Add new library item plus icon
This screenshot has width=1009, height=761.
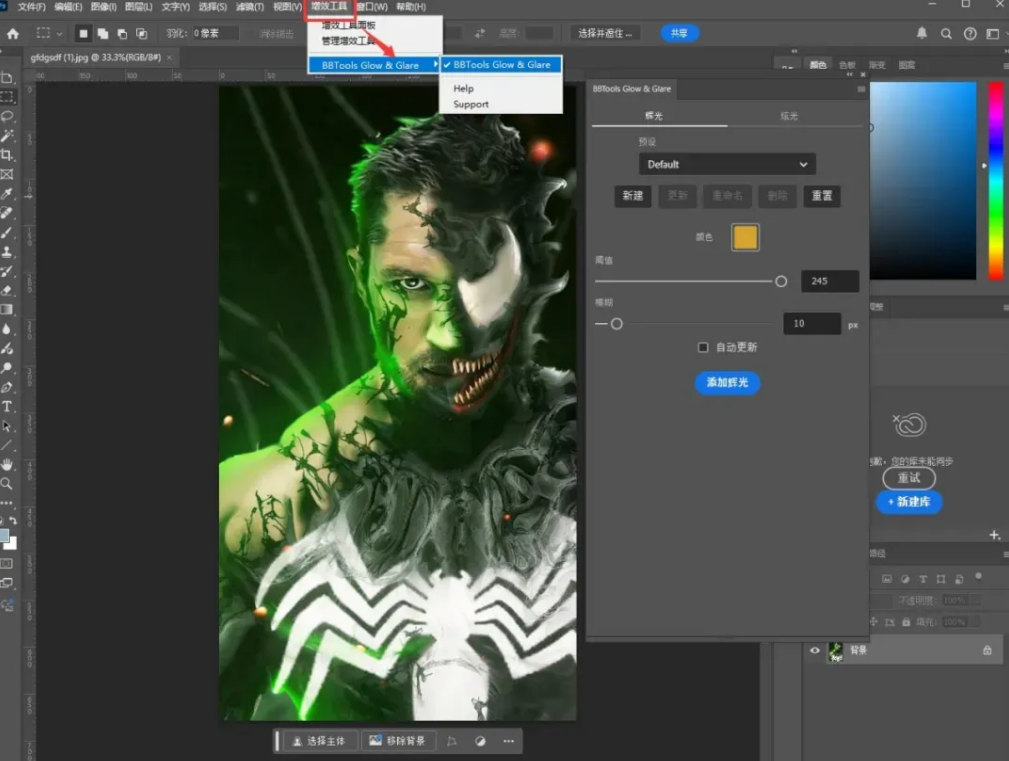coord(994,535)
